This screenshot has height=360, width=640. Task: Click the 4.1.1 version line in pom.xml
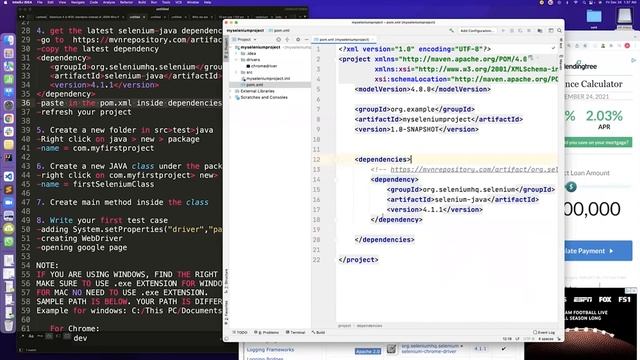pos(435,210)
